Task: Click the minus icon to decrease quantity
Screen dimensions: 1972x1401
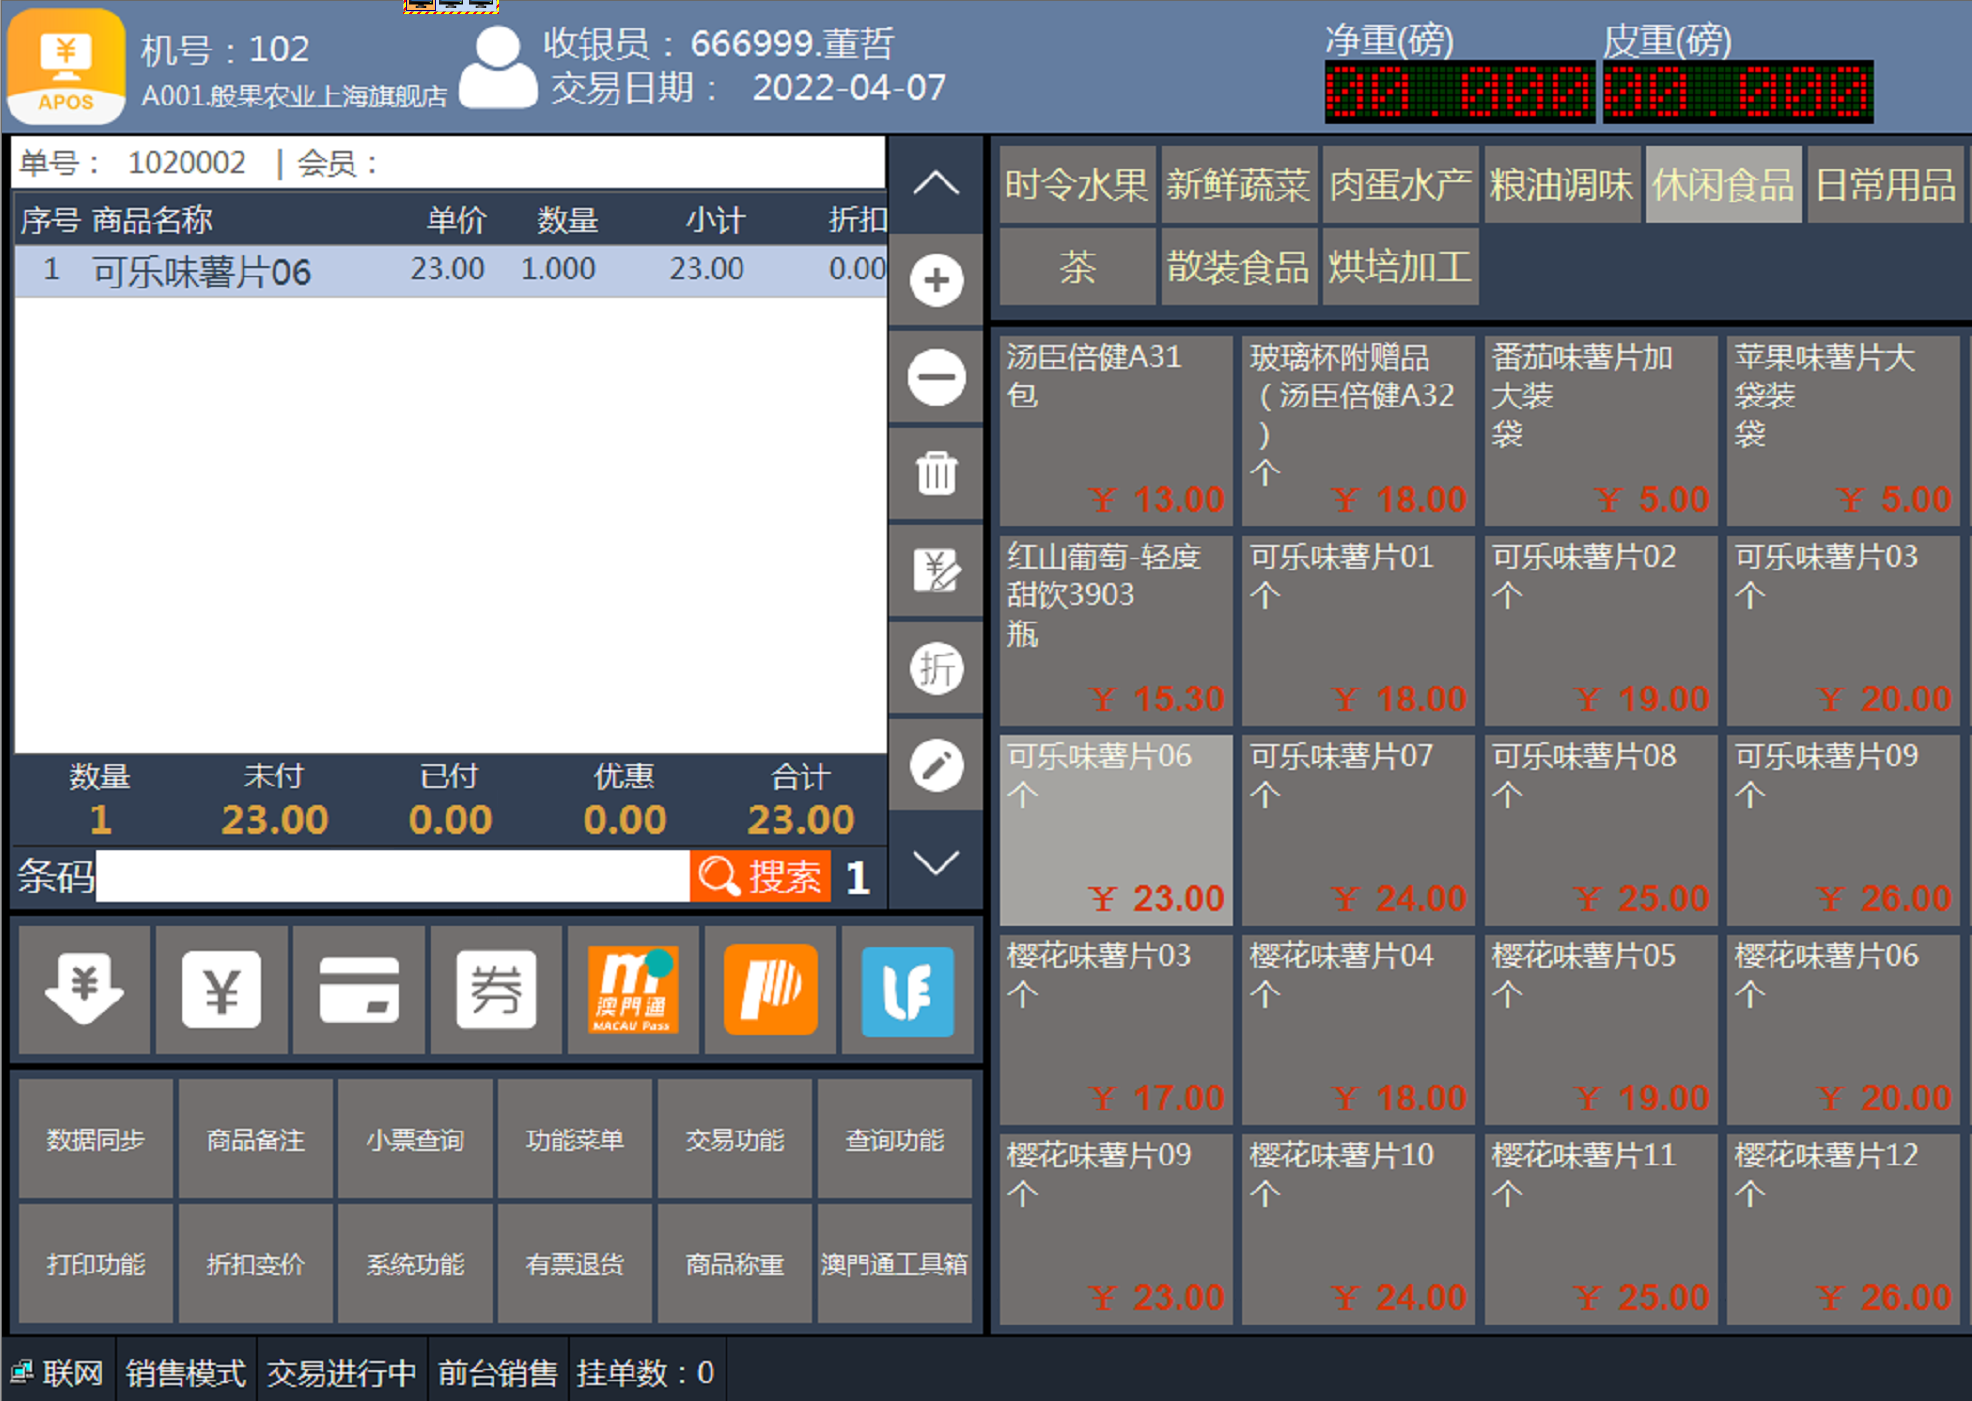Action: 936,377
